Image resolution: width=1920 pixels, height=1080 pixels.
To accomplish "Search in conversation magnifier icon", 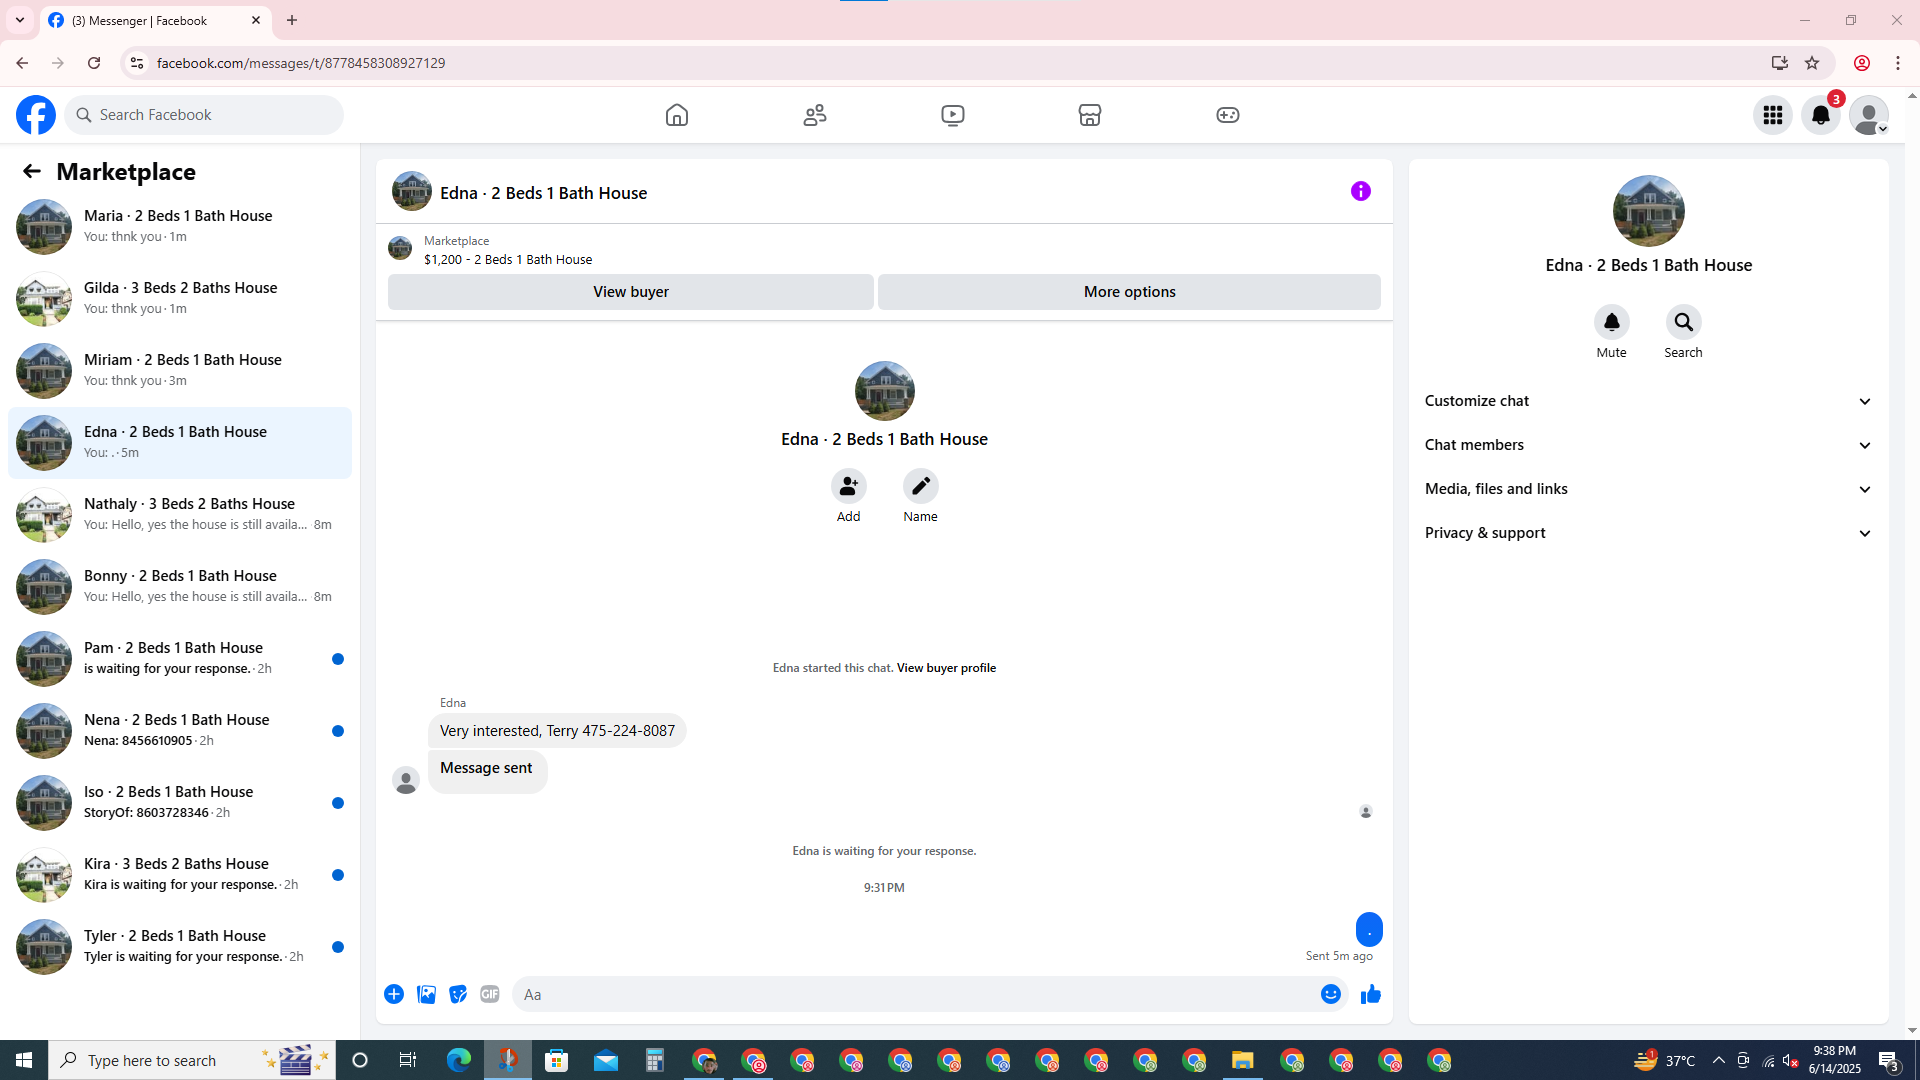I will 1684,322.
